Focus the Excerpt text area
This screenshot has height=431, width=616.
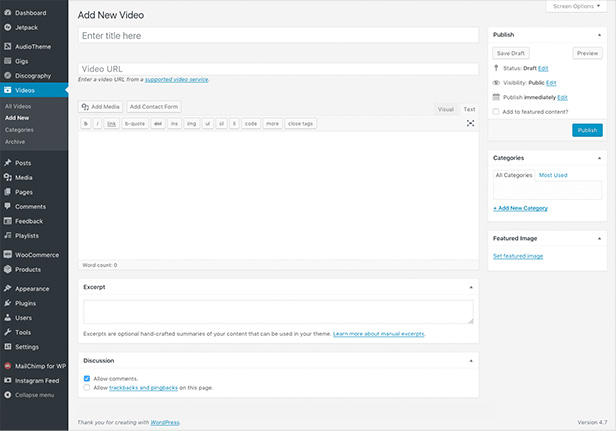click(x=278, y=312)
